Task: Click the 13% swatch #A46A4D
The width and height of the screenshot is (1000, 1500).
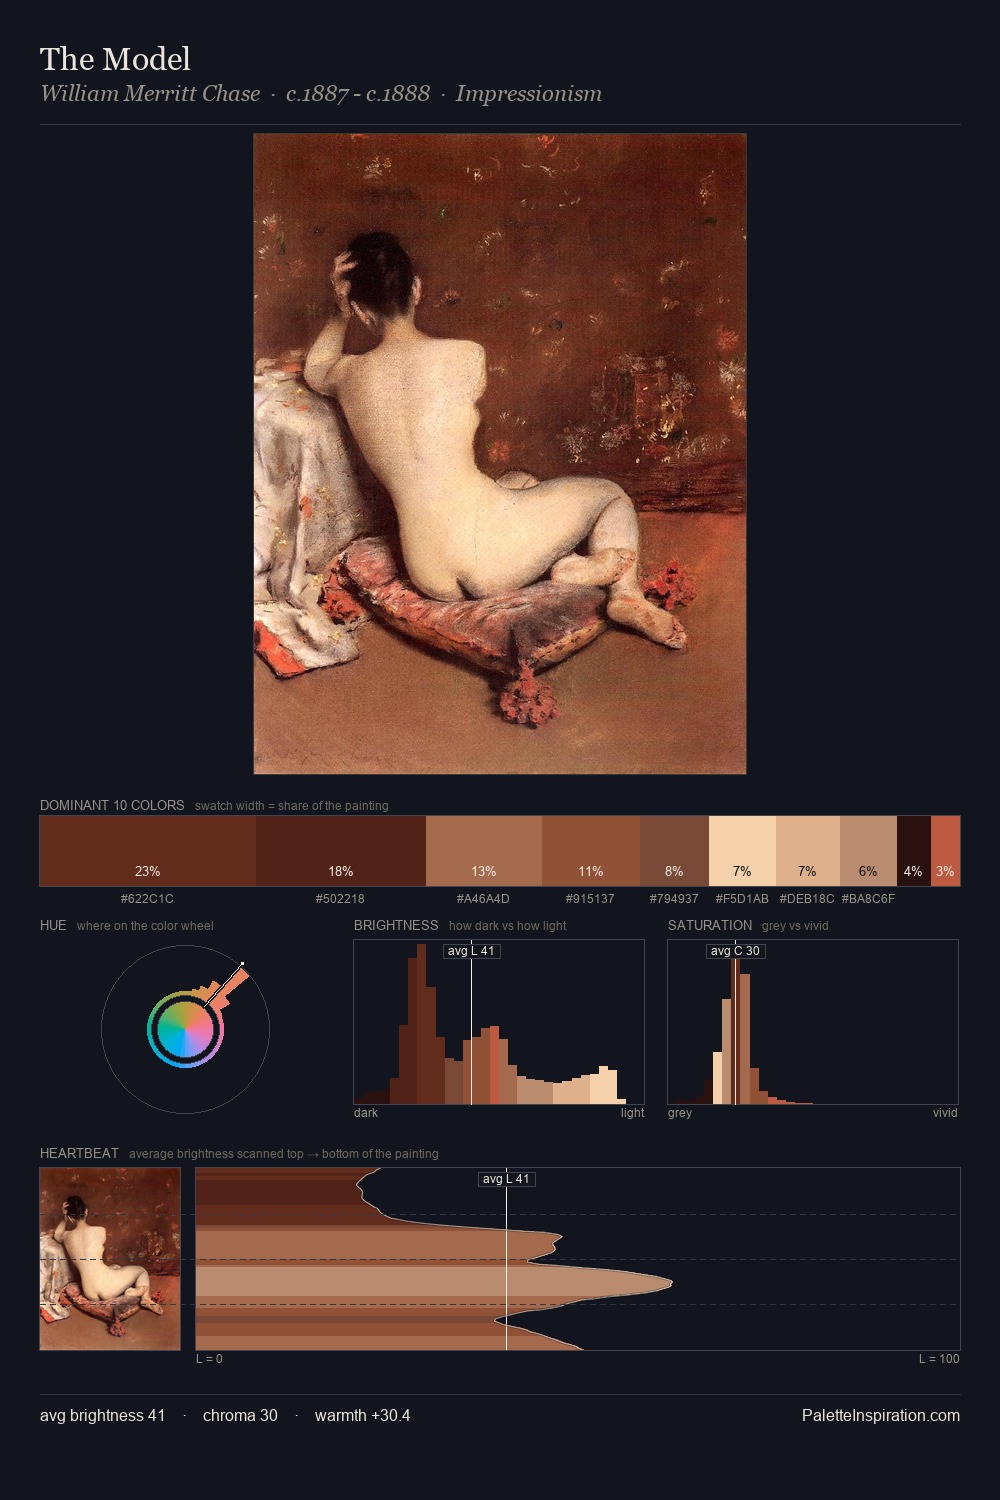Action: pyautogui.click(x=484, y=851)
